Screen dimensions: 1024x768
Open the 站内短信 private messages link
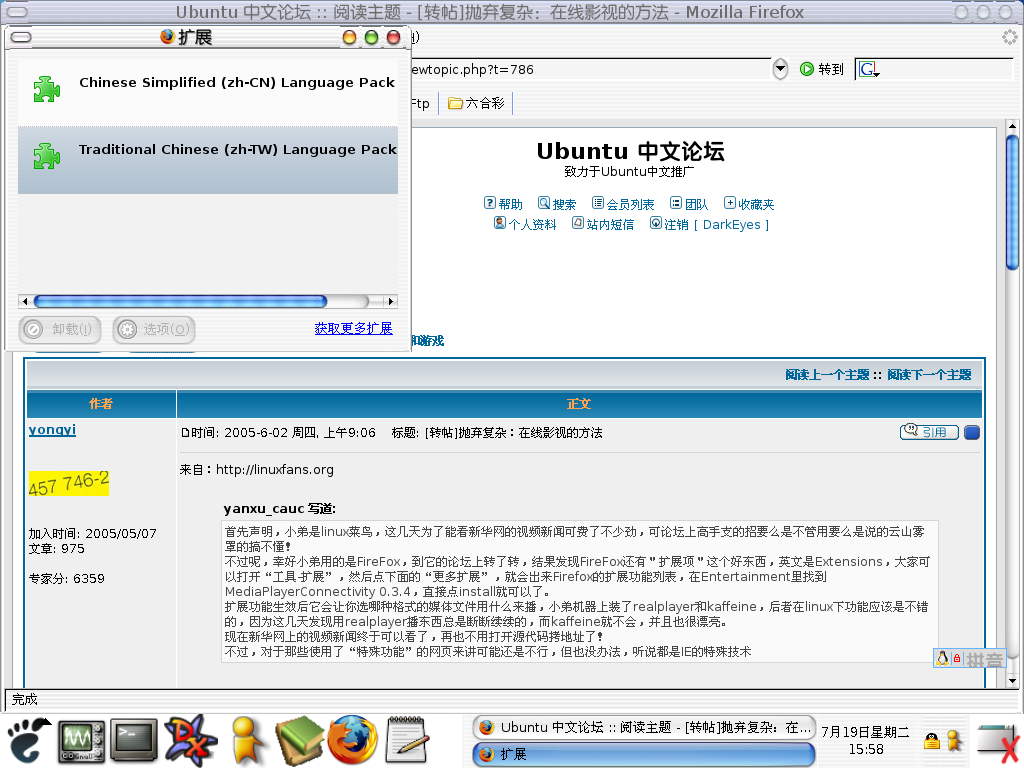[x=603, y=224]
